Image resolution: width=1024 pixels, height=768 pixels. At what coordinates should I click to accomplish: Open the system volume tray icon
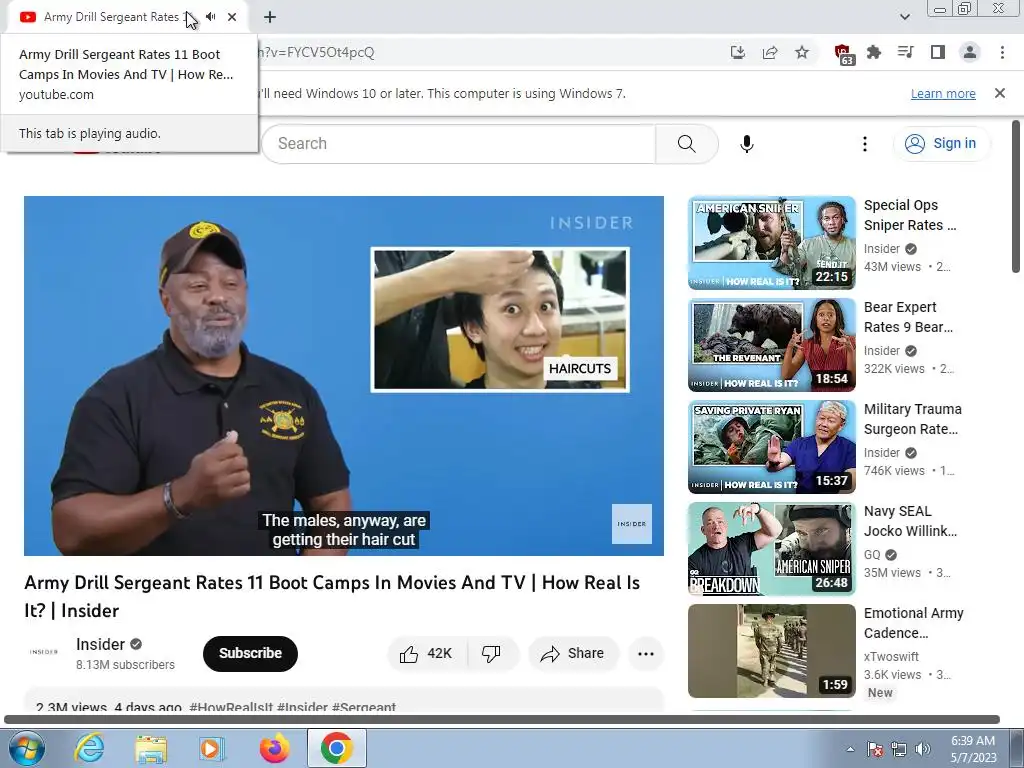pos(923,749)
